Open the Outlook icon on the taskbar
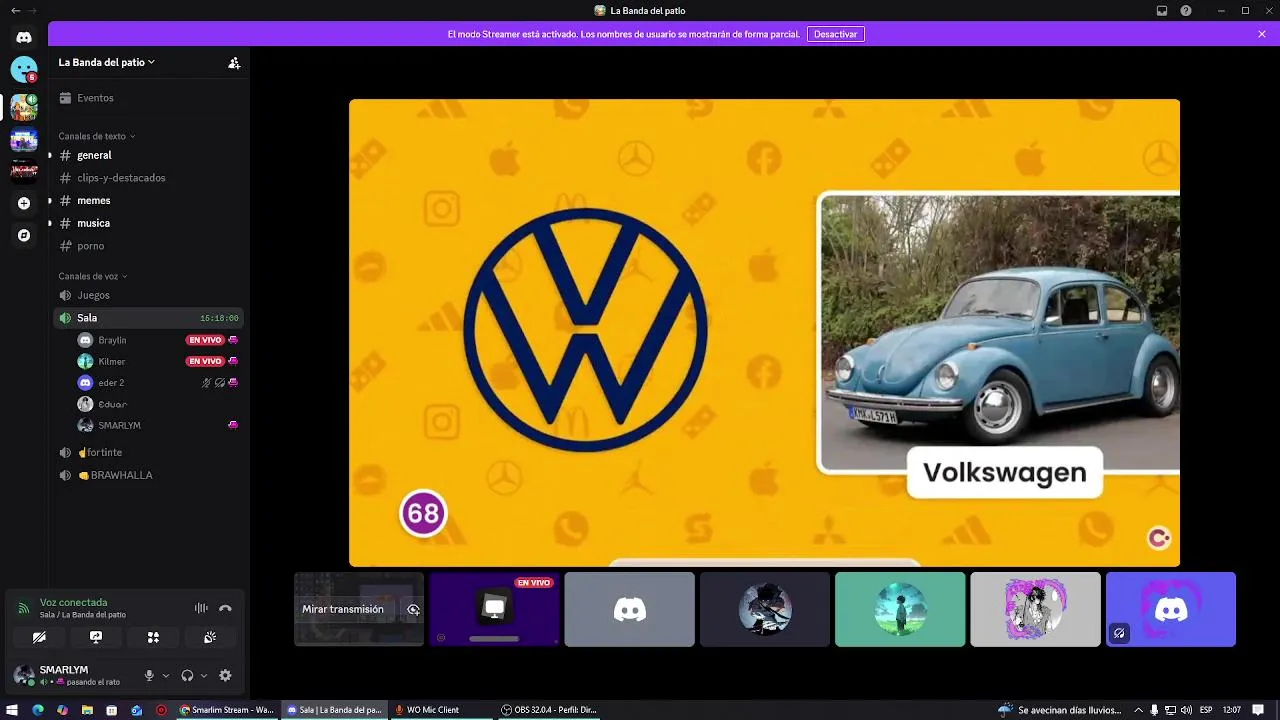 [x=136, y=710]
